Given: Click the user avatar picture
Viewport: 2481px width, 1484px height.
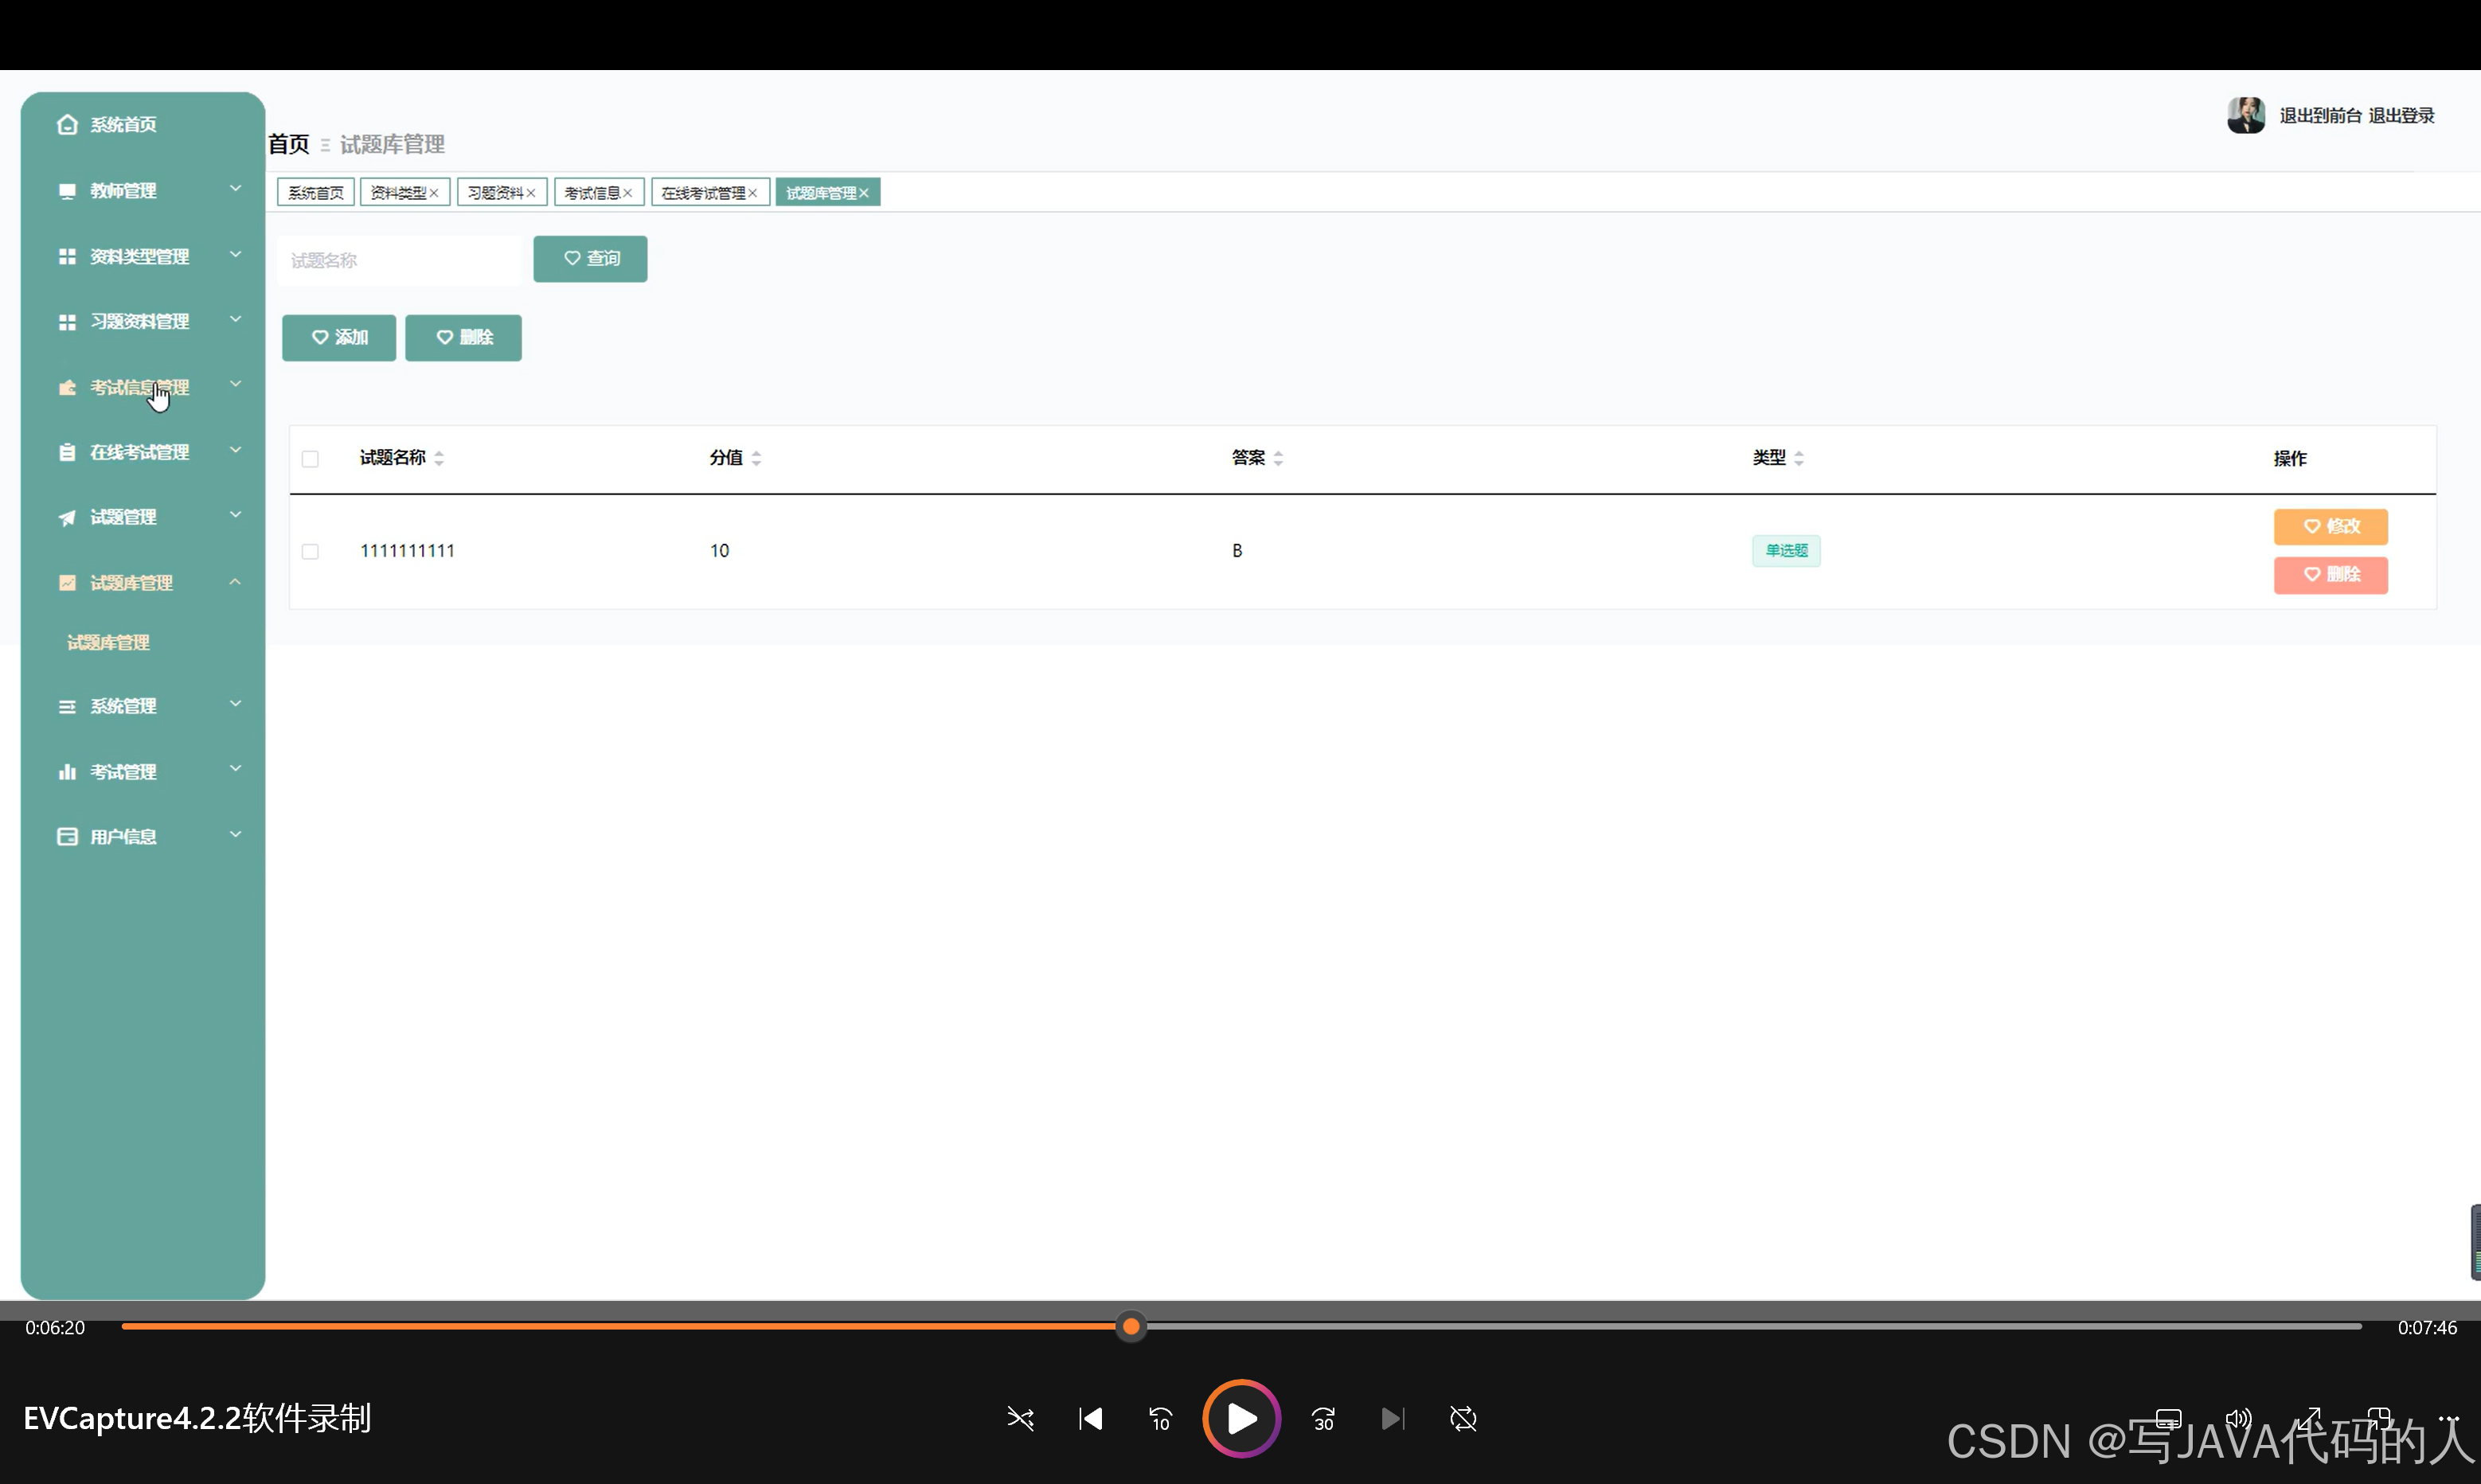Looking at the screenshot, I should coord(2245,115).
